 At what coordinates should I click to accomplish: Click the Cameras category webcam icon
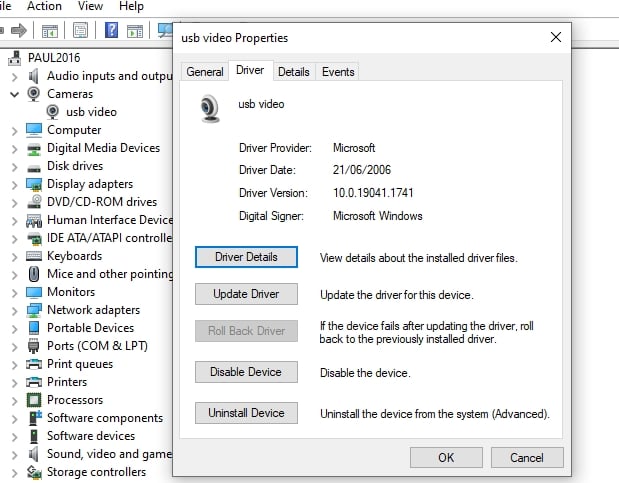pos(34,94)
